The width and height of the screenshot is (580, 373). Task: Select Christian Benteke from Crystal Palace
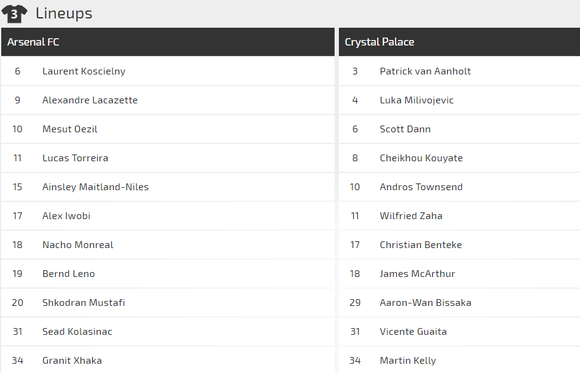(x=421, y=244)
